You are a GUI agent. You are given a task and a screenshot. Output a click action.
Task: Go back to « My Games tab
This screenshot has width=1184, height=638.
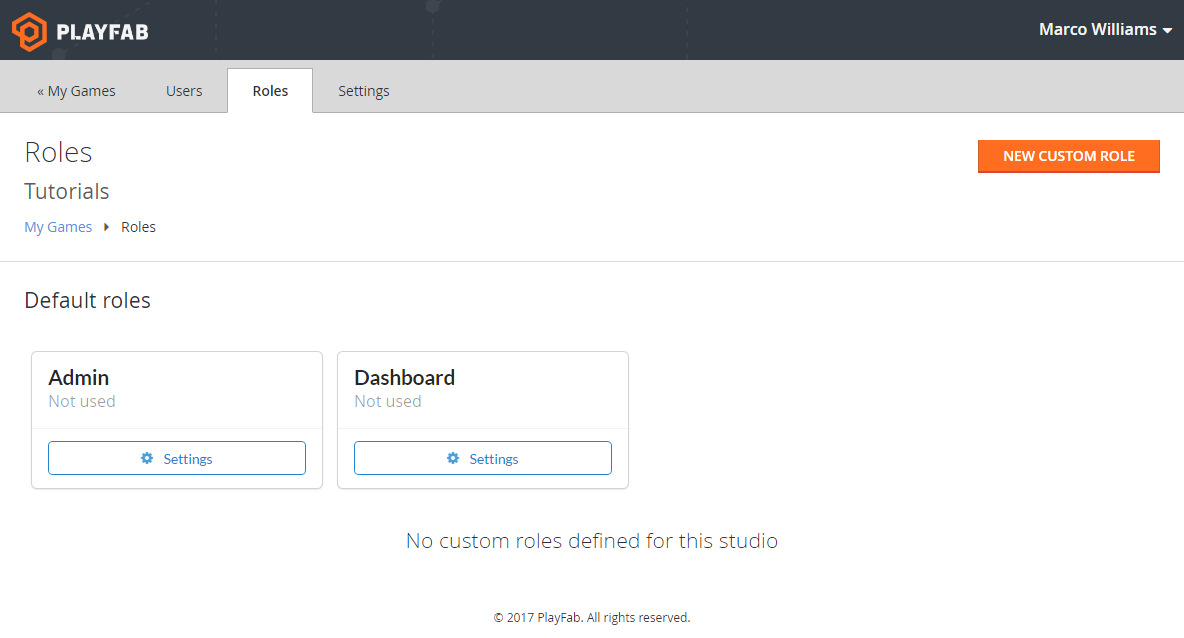(x=76, y=91)
